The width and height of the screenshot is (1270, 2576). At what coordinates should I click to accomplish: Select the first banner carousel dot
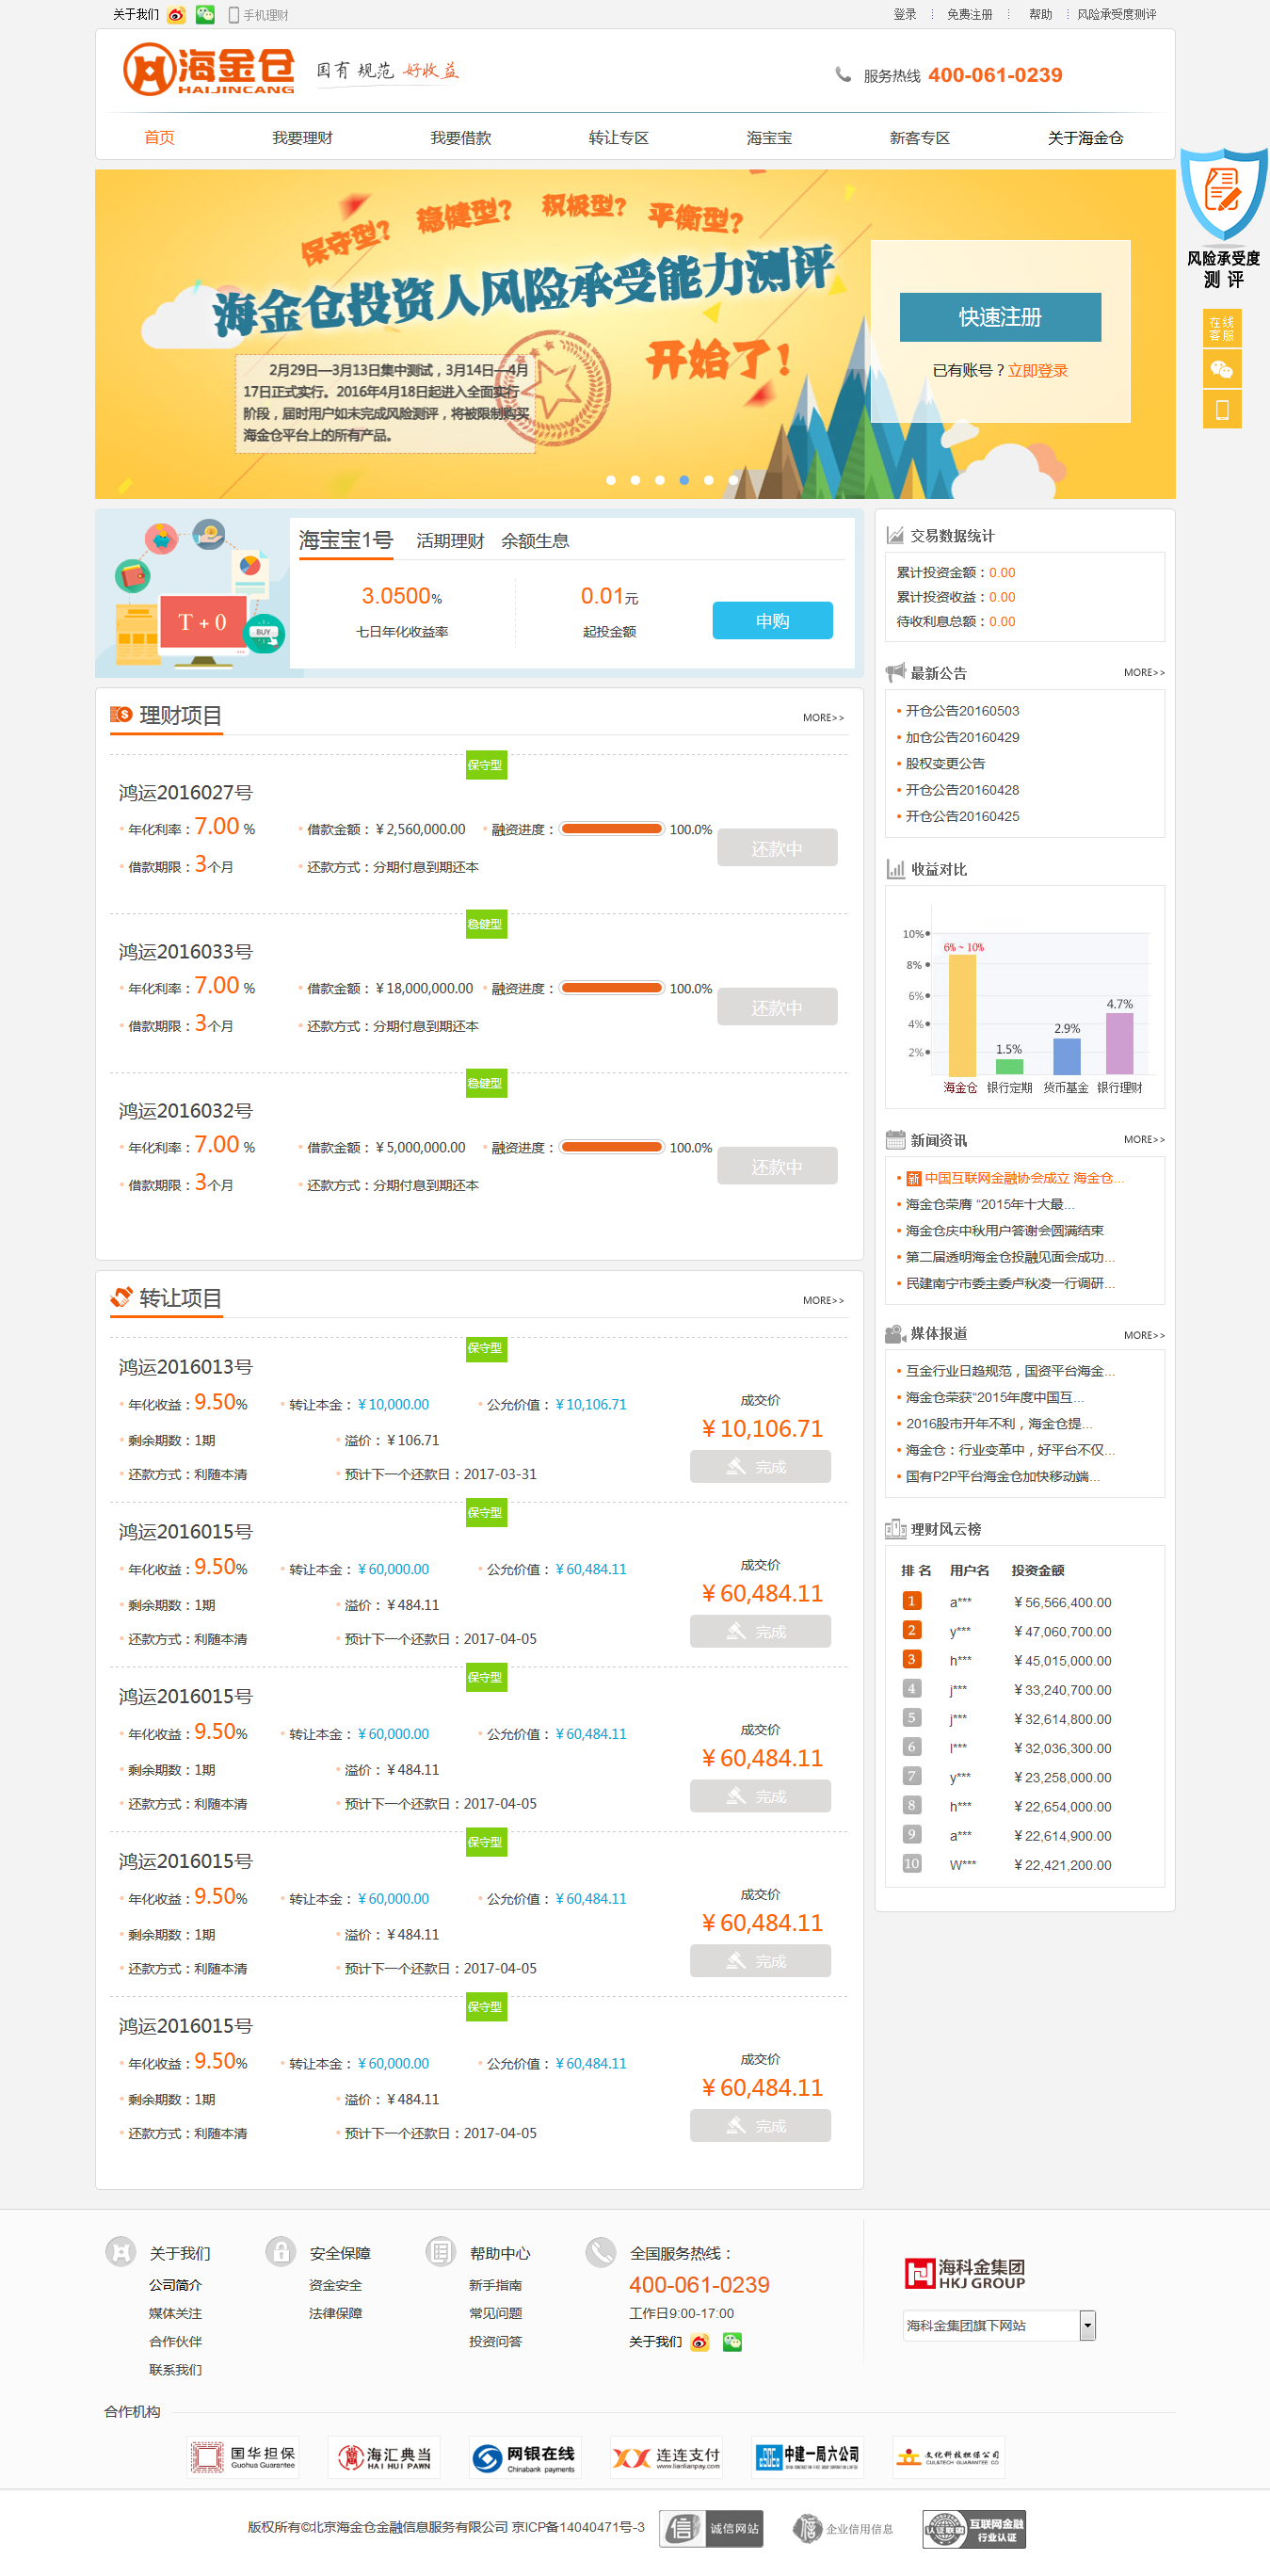click(611, 480)
